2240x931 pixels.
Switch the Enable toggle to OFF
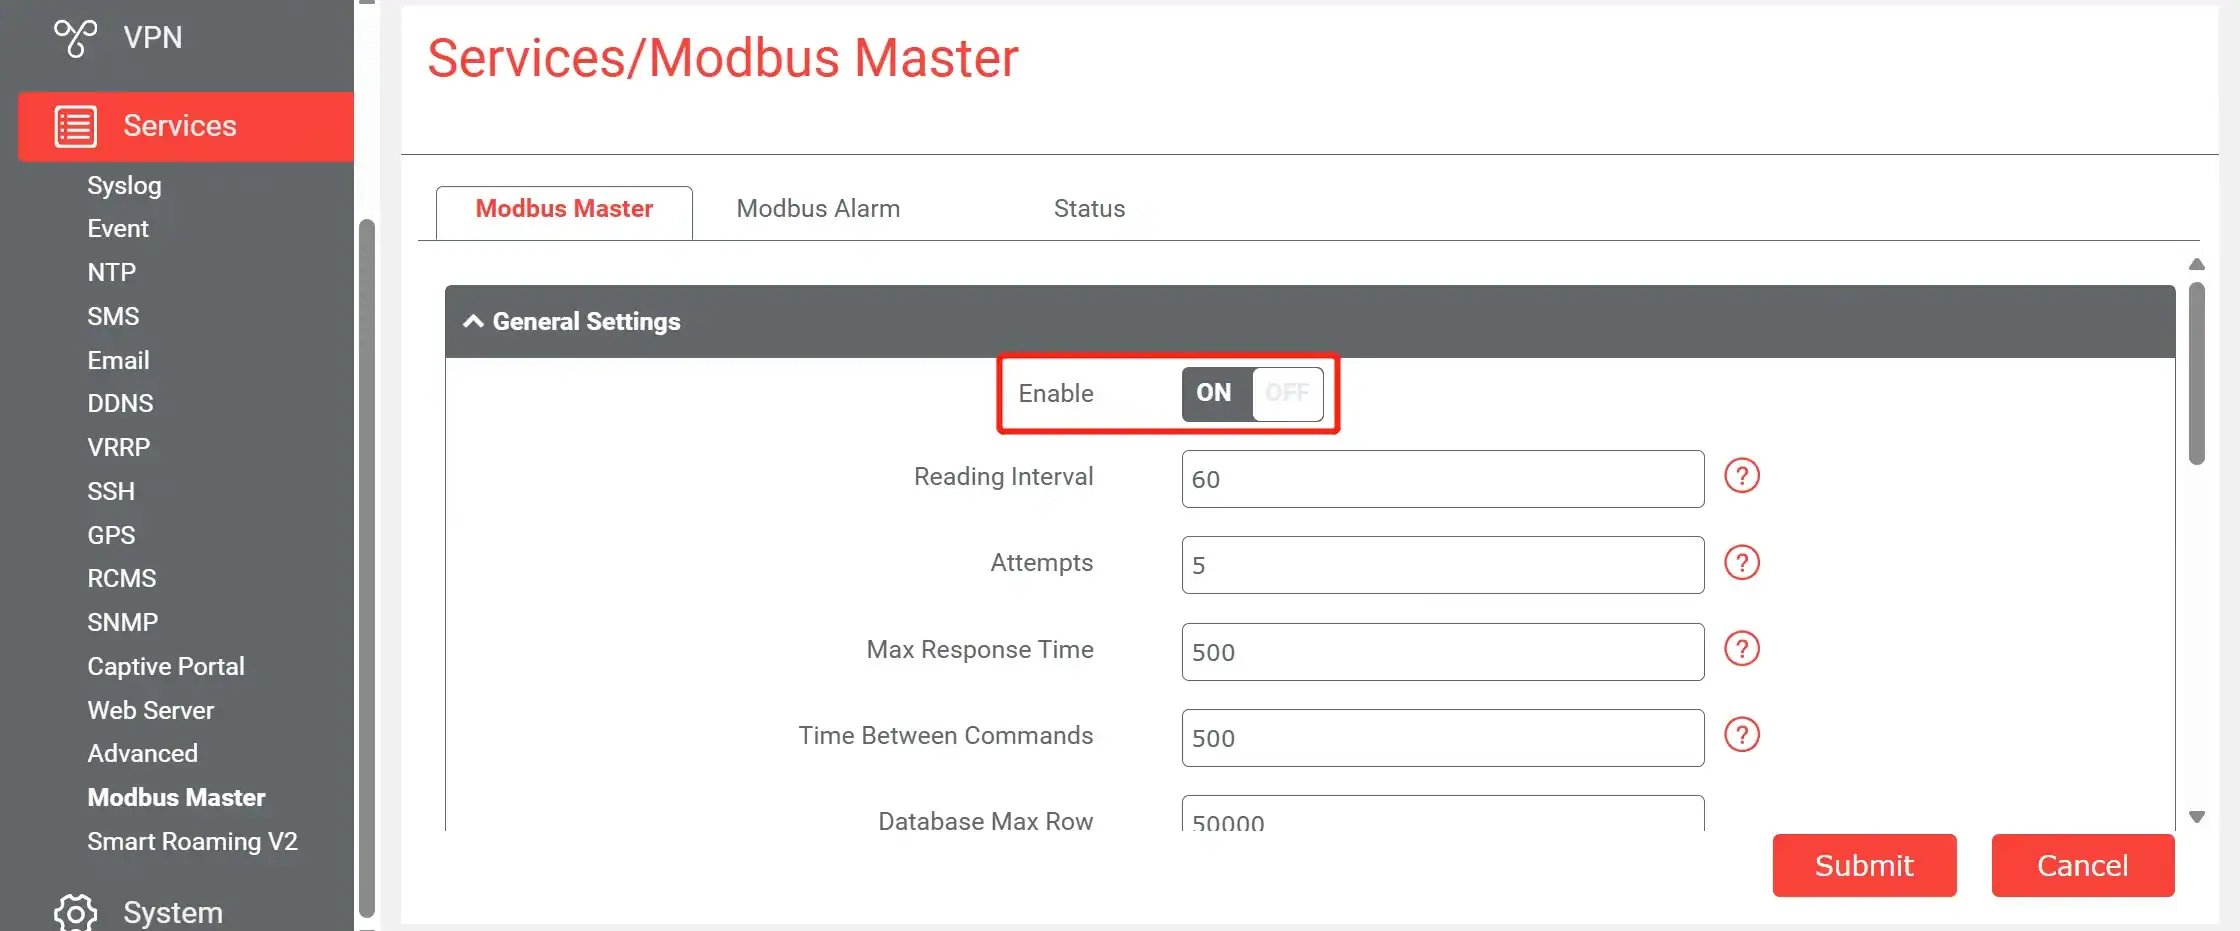tap(1287, 393)
